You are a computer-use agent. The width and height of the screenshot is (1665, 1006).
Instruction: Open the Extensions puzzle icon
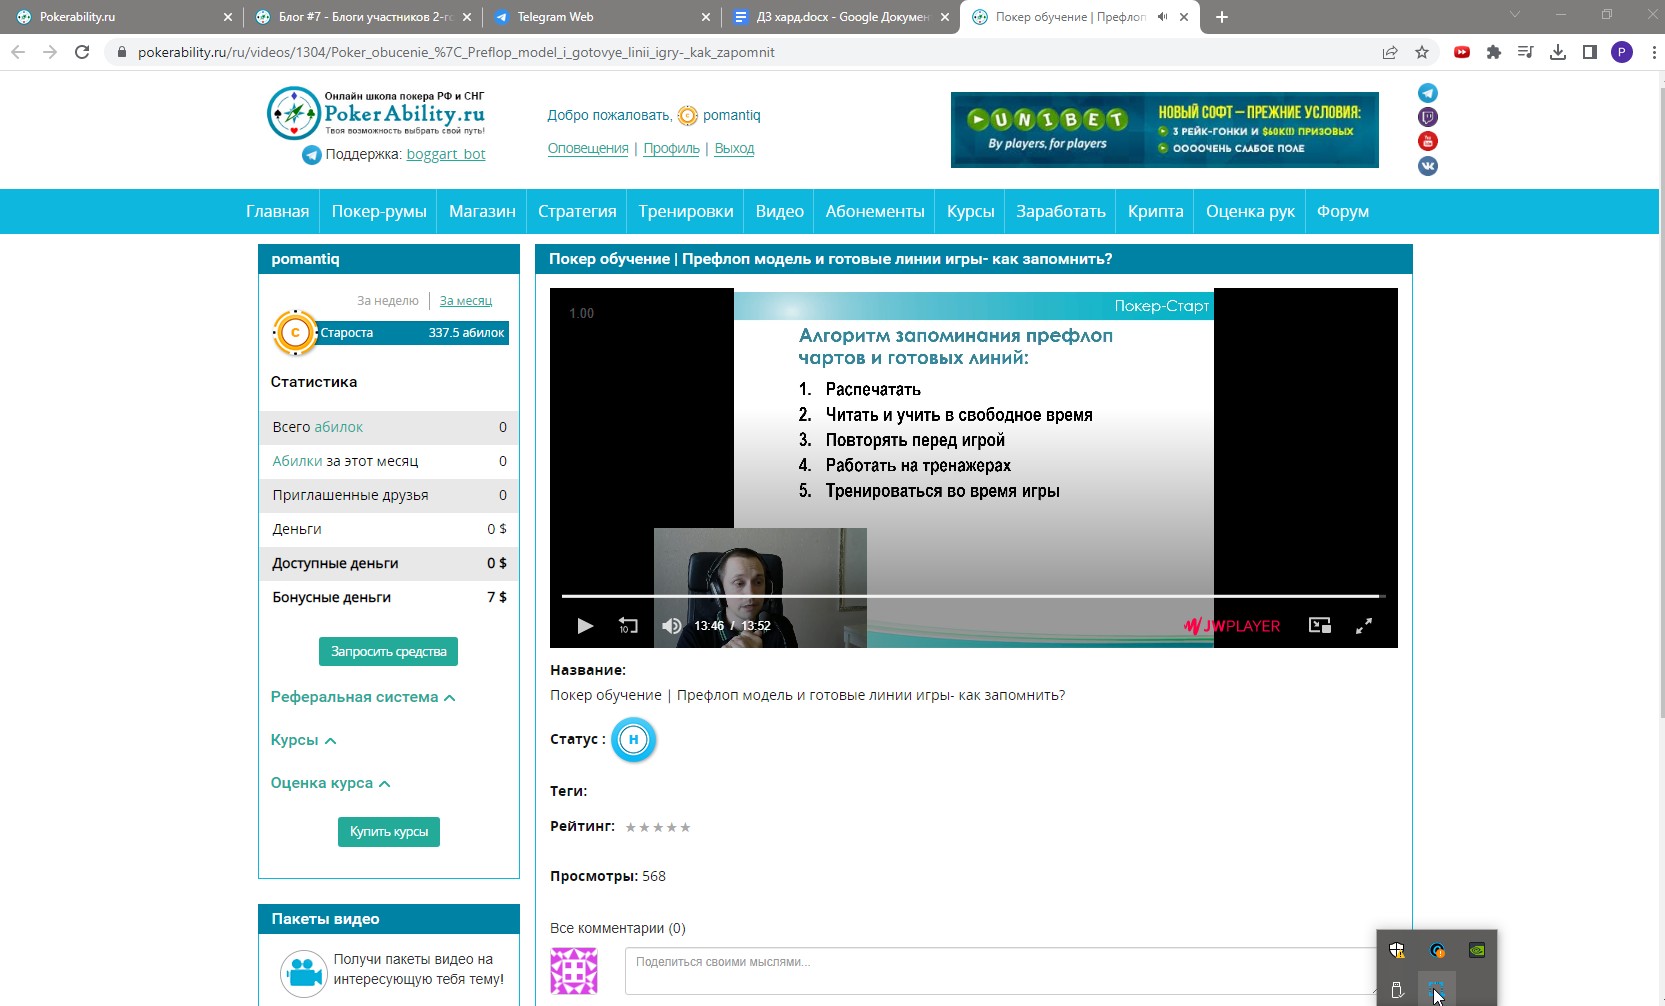pos(1494,52)
